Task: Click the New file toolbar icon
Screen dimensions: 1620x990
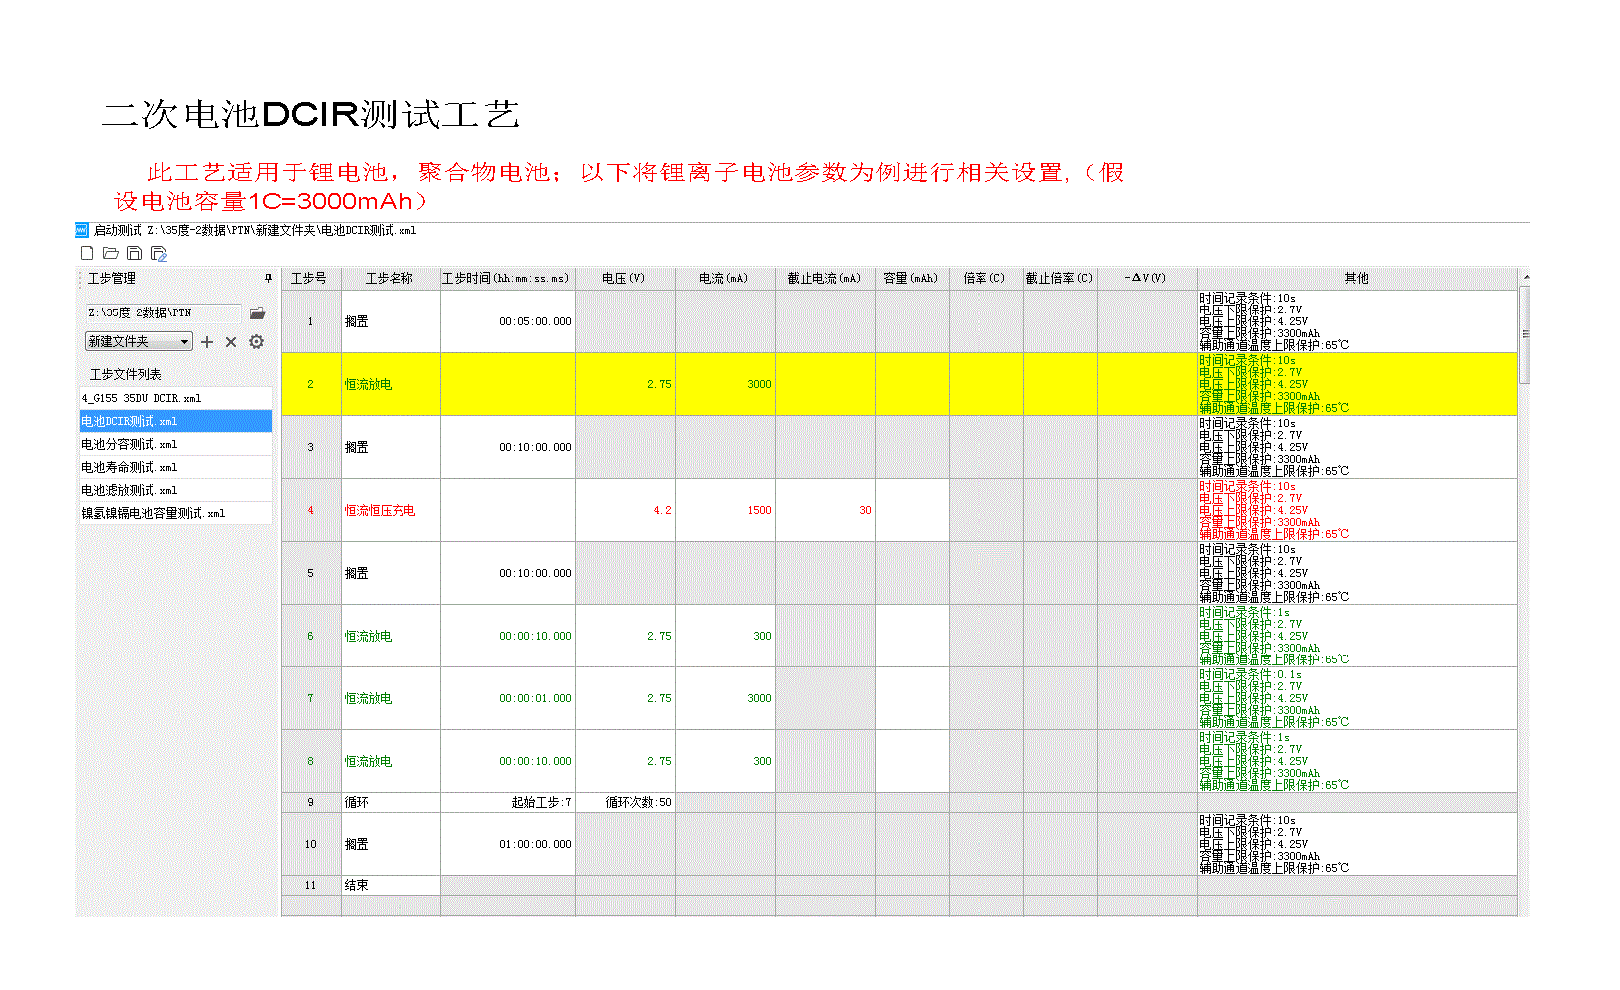Action: click(x=87, y=254)
